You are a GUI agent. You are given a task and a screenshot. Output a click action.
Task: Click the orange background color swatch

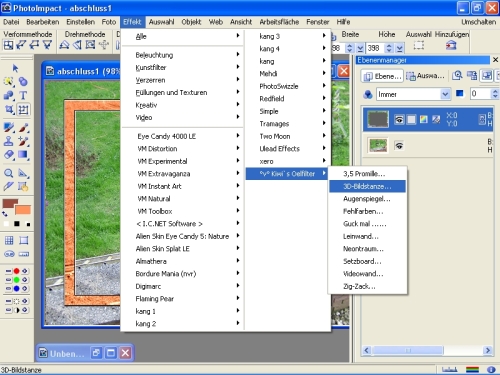click(x=23, y=210)
